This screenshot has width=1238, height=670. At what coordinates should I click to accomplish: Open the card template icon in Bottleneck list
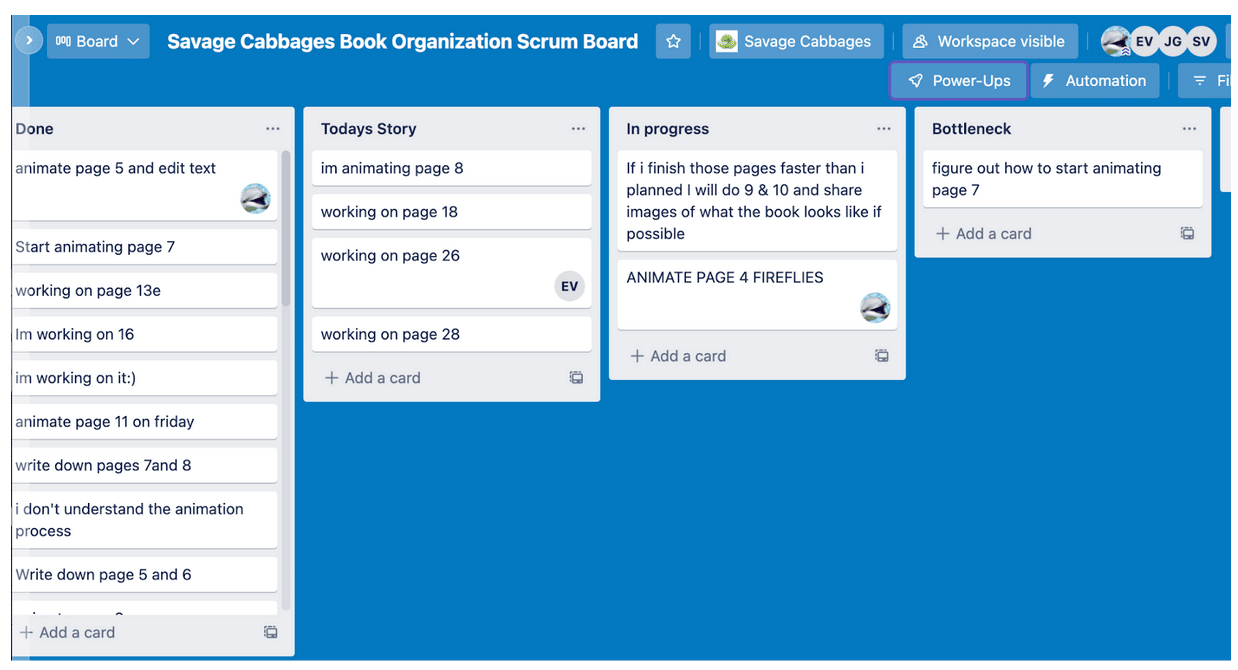click(1187, 233)
